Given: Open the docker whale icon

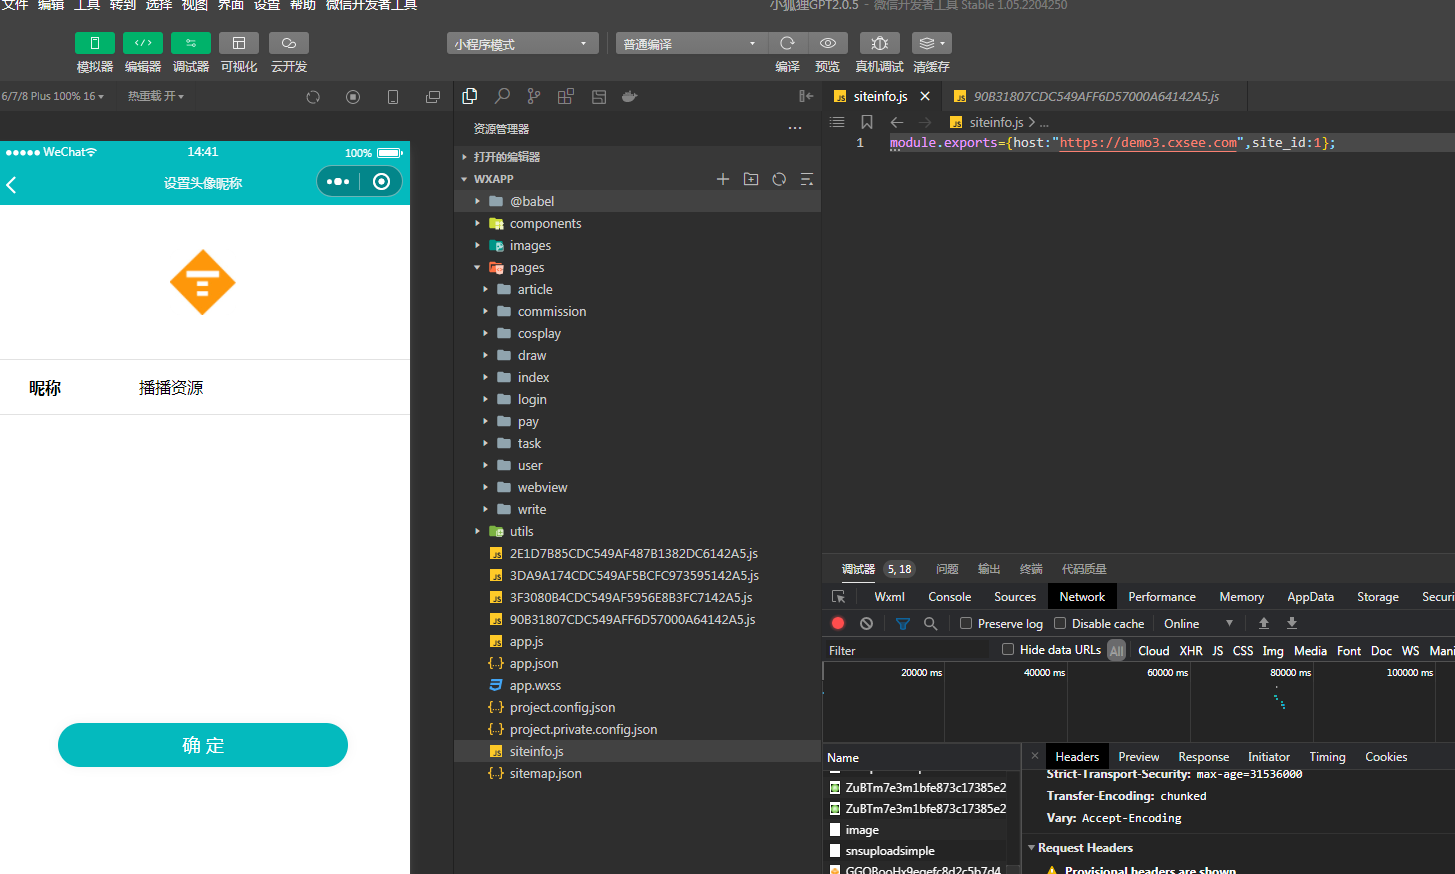Looking at the screenshot, I should [x=630, y=96].
